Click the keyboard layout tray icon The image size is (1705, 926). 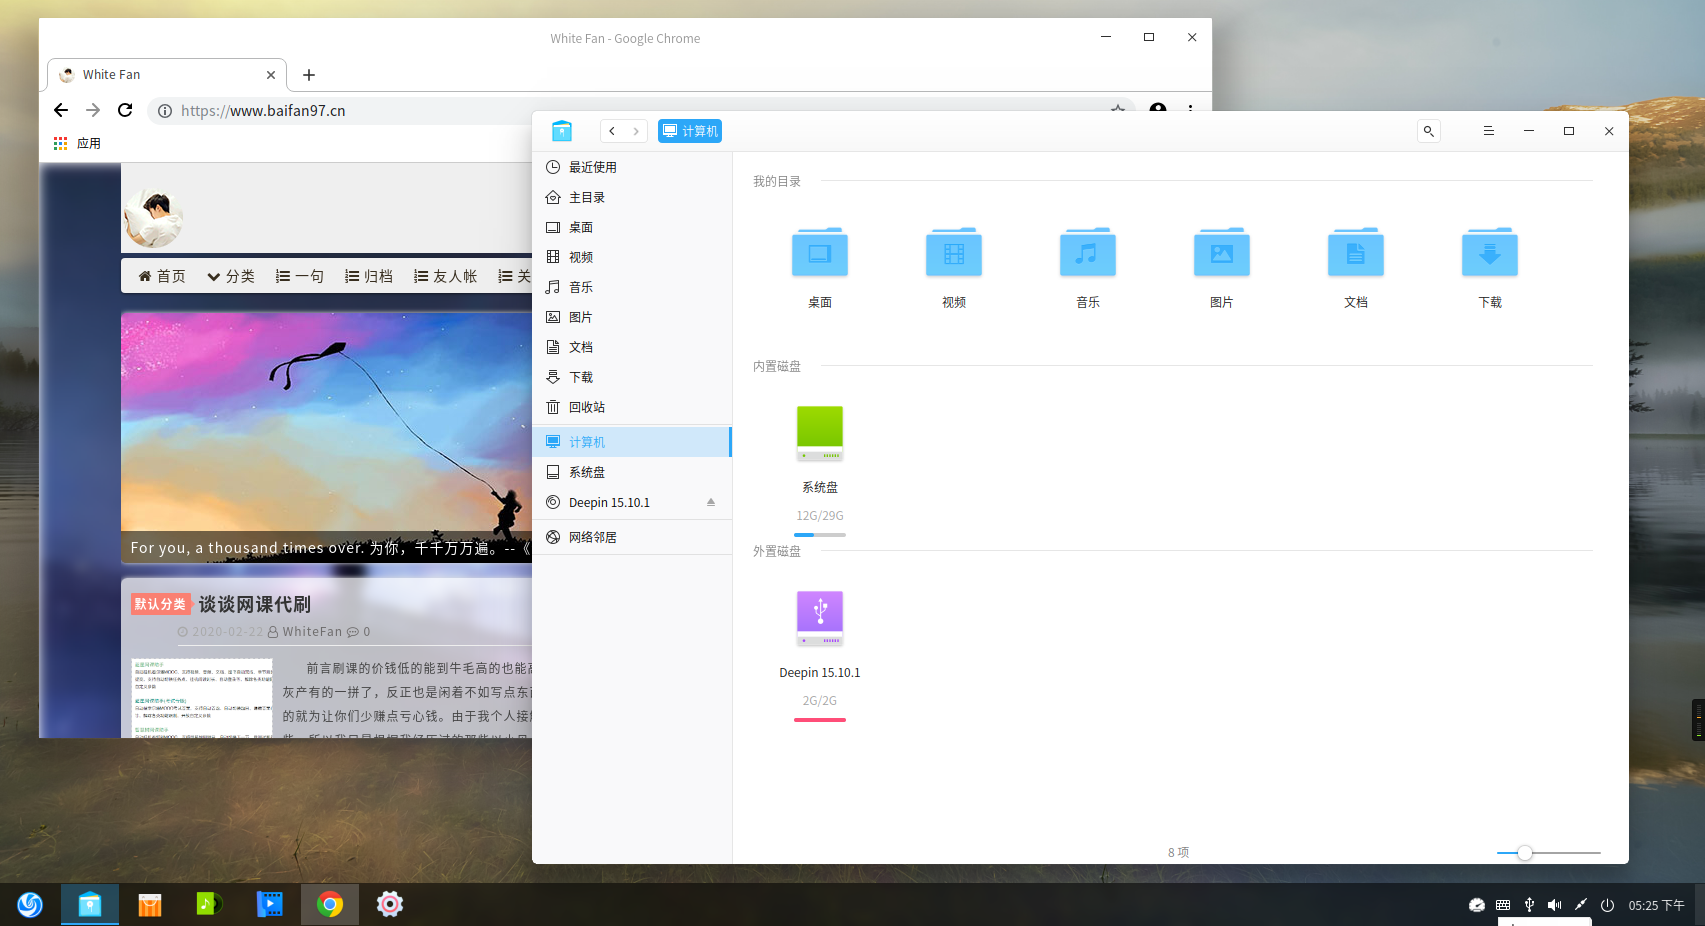pos(1503,905)
